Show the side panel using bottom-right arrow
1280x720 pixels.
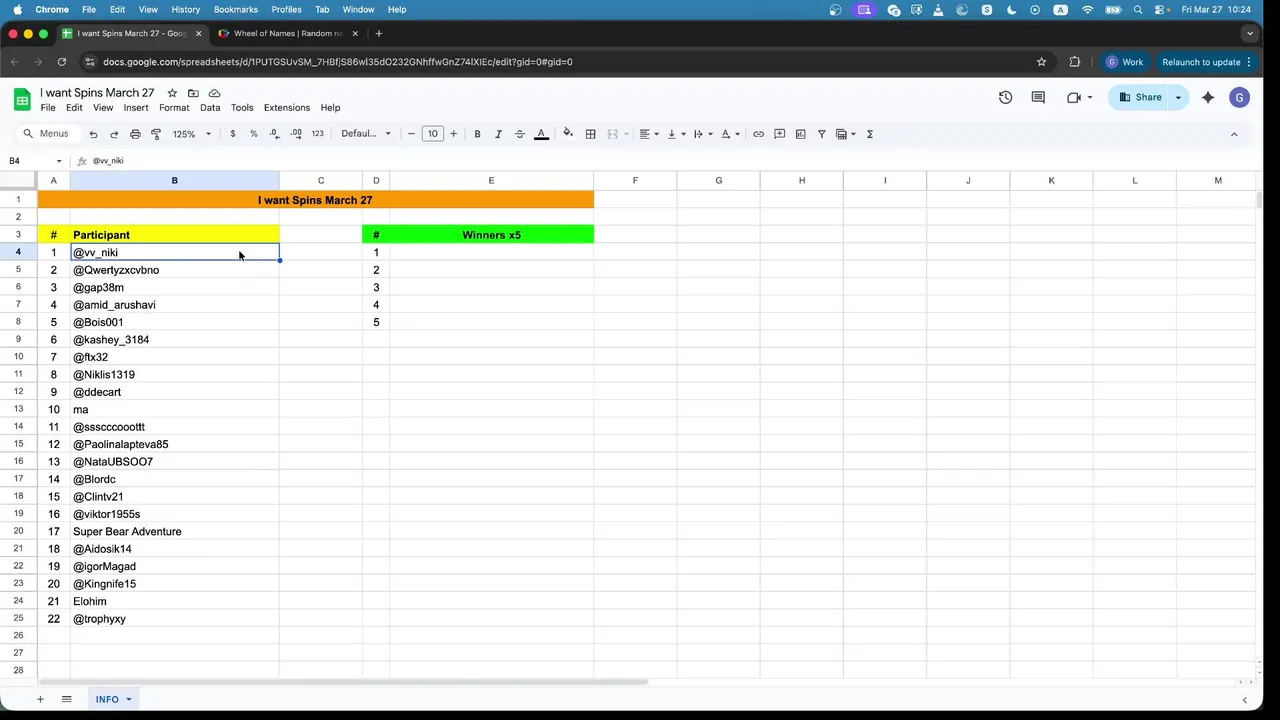click(x=1244, y=700)
